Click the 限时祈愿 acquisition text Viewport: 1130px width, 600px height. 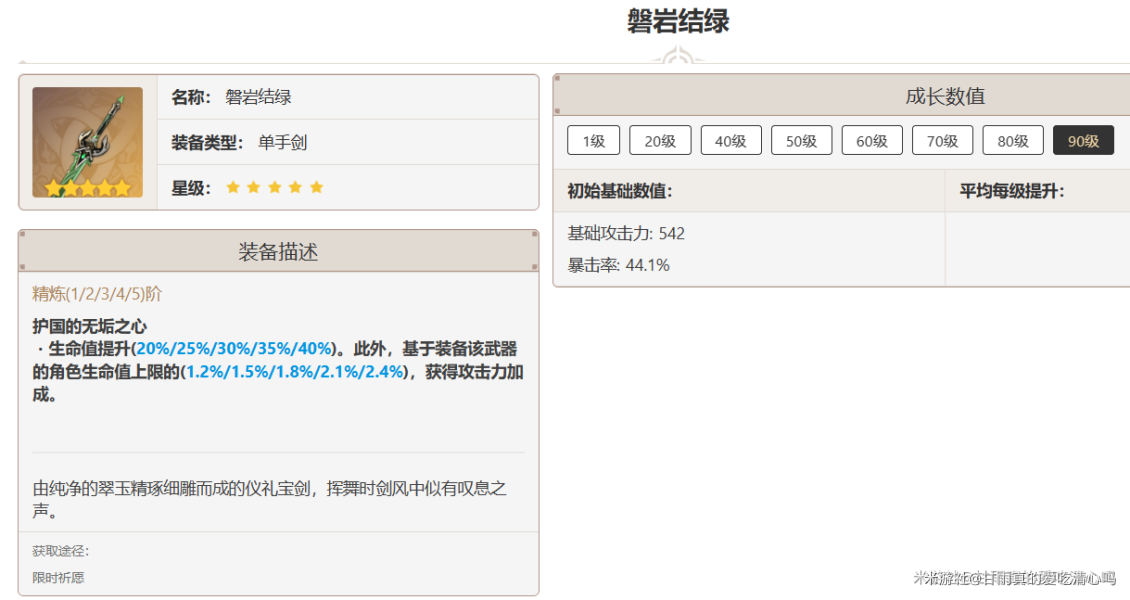tap(58, 578)
